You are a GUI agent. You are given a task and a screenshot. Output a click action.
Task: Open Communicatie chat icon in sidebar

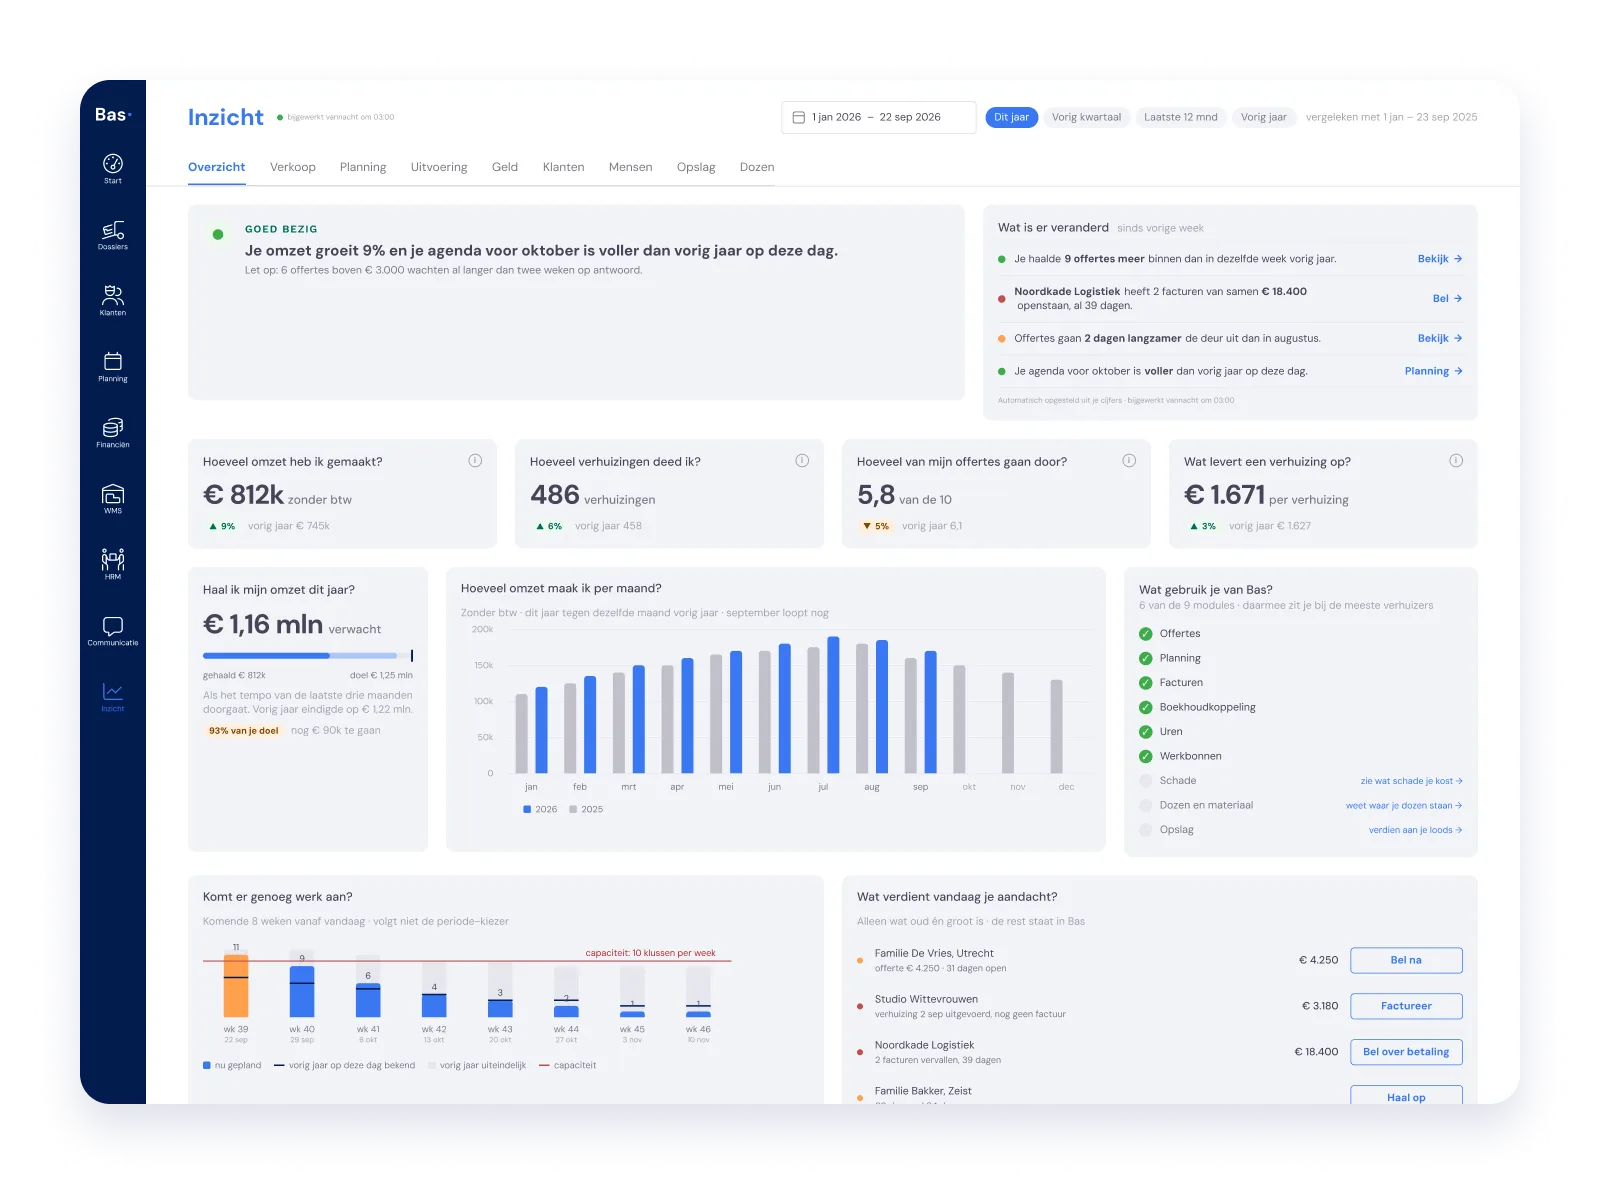pos(113,630)
